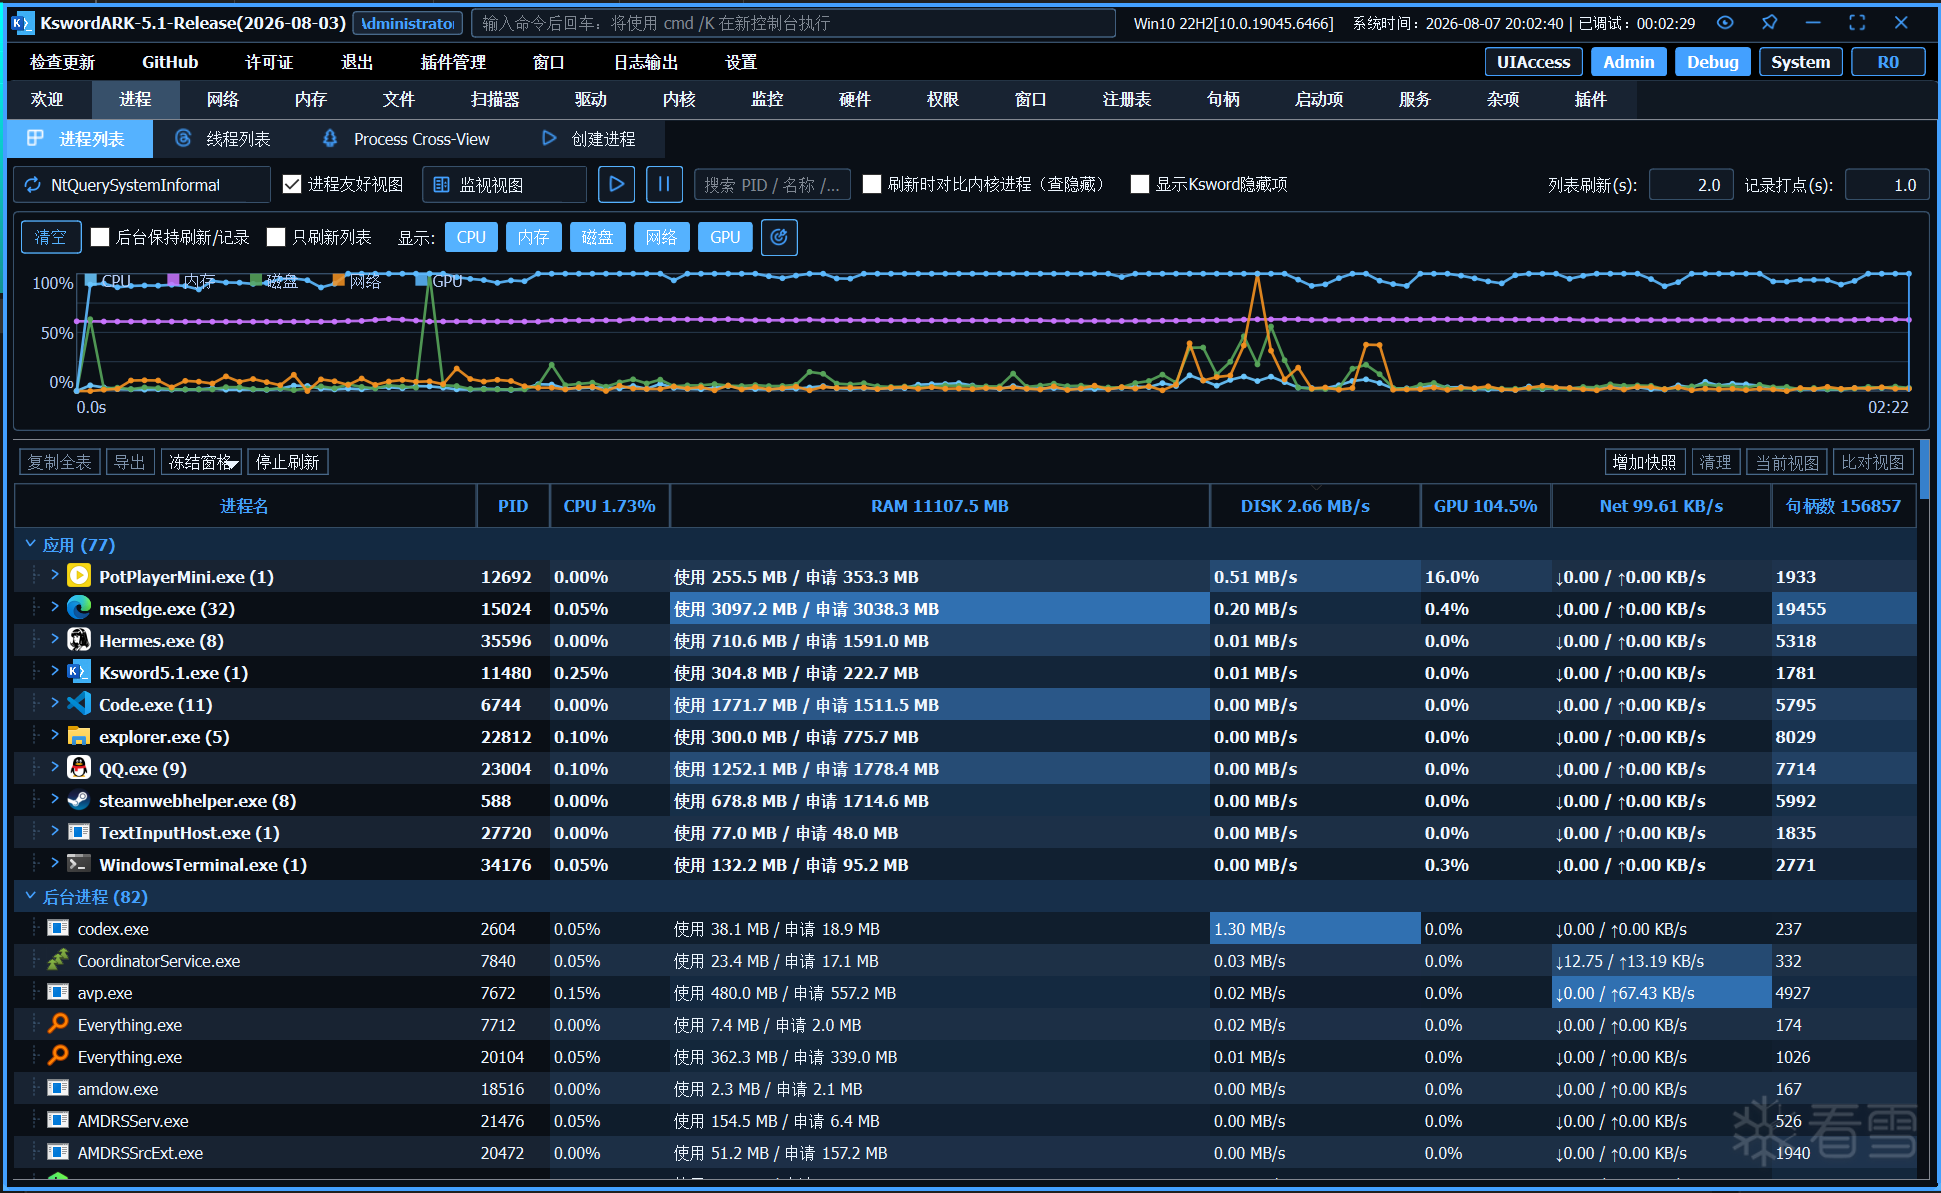Click the WindowsTerminal.exe terminal icon
The width and height of the screenshot is (1941, 1193).
tap(79, 864)
